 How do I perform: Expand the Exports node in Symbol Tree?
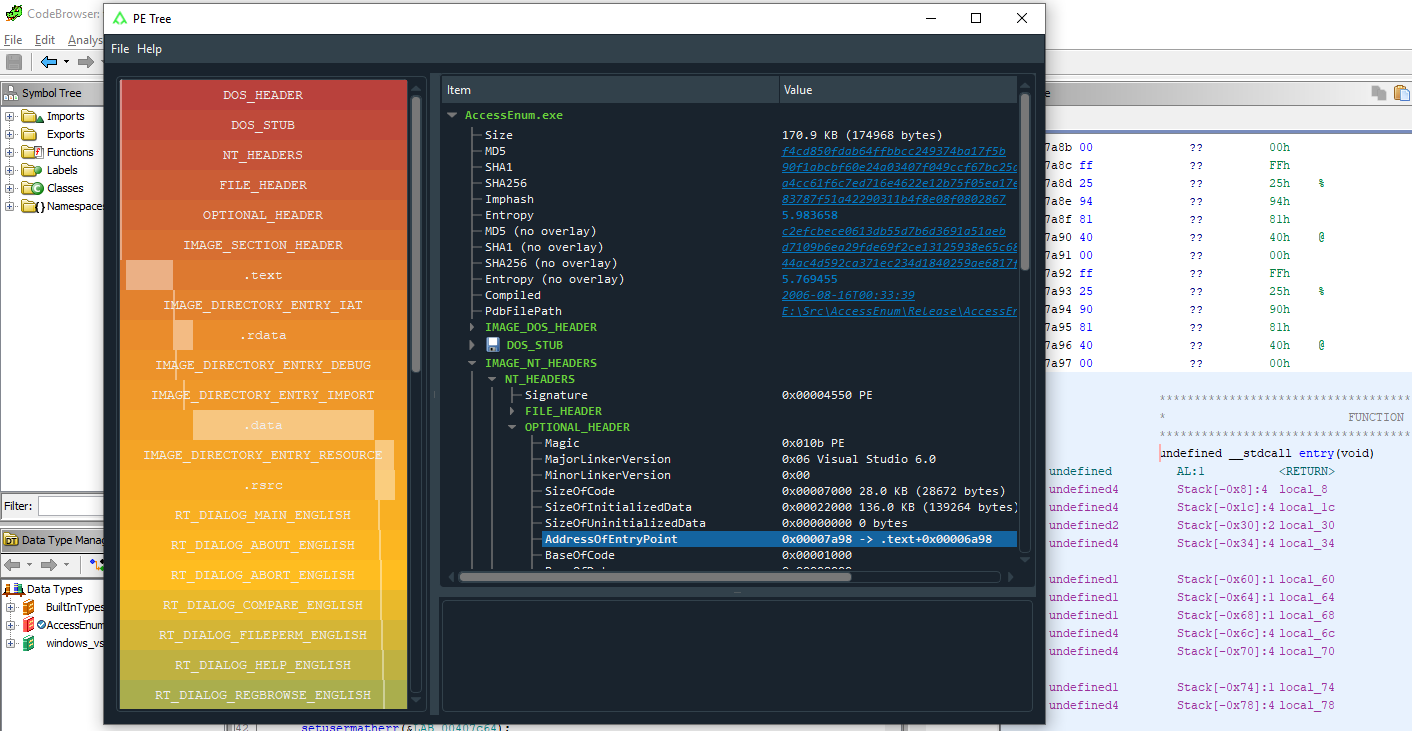coord(10,134)
